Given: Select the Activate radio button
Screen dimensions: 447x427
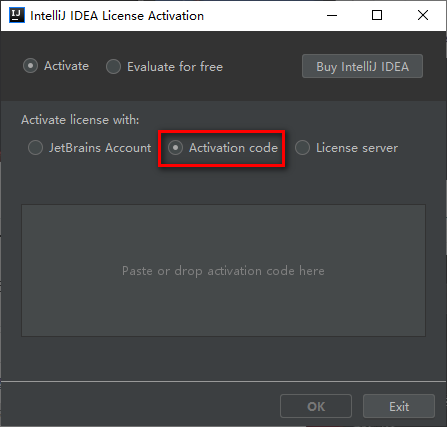Looking at the screenshot, I should 30,66.
